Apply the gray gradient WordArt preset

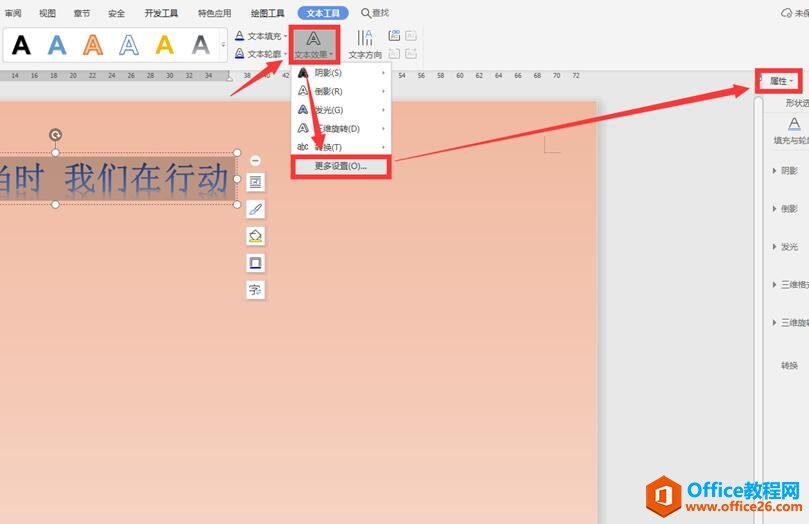coord(200,45)
